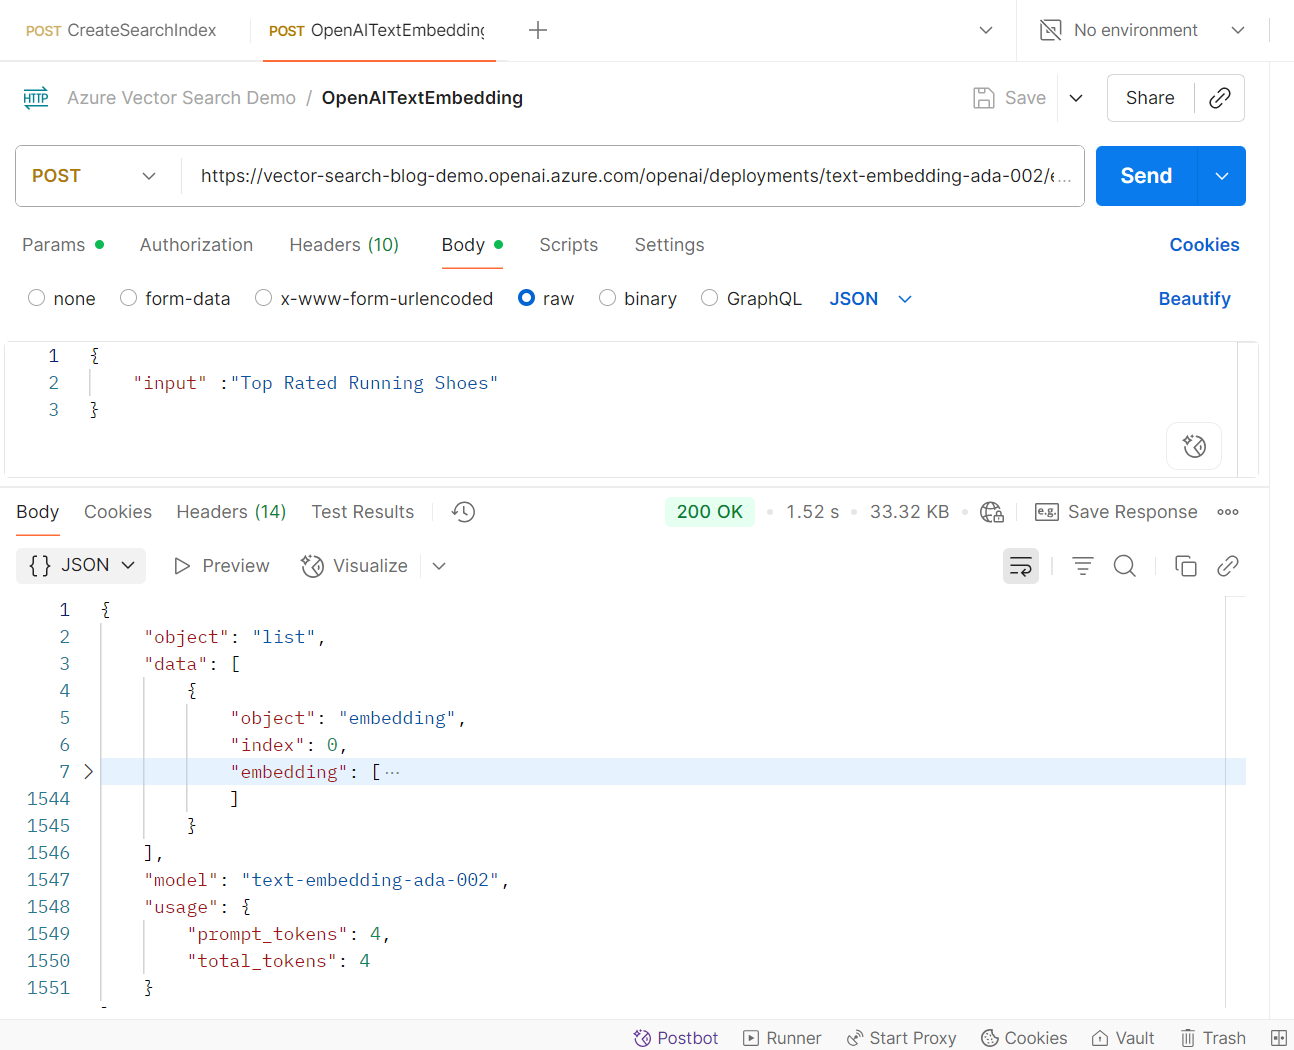Screen dimensions: 1294x1050
Task: Select the form-data body type
Action: pos(128,298)
